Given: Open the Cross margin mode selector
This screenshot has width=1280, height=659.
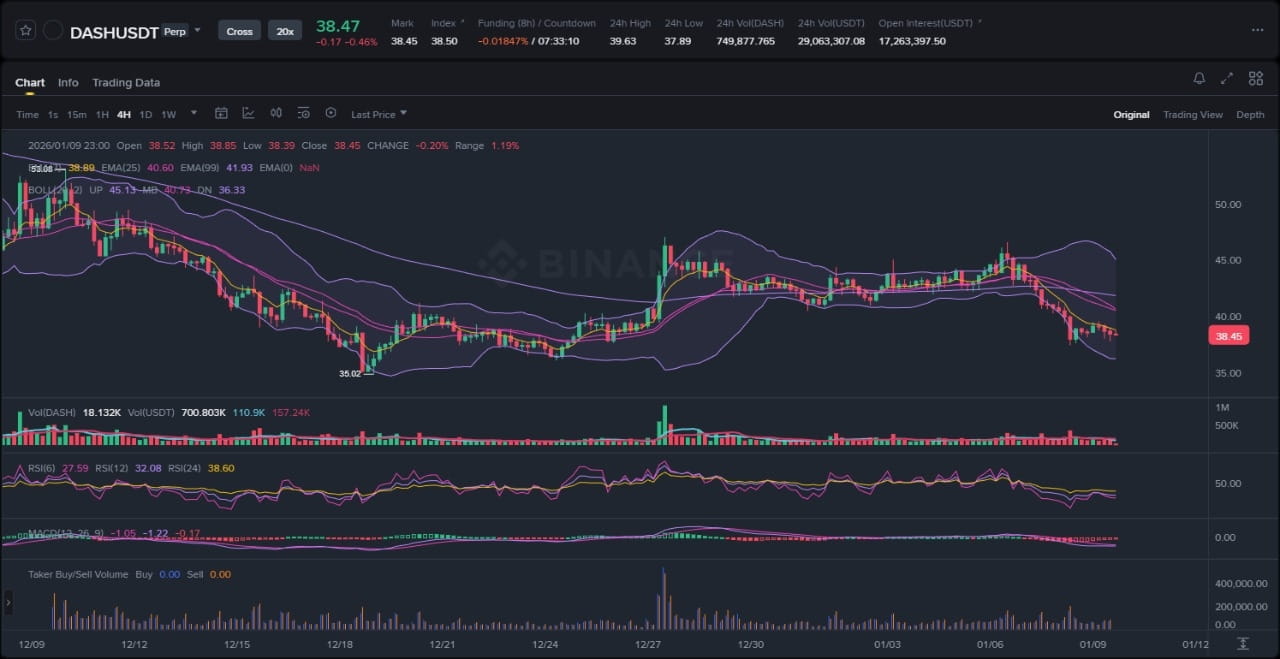Looking at the screenshot, I should click(x=240, y=31).
